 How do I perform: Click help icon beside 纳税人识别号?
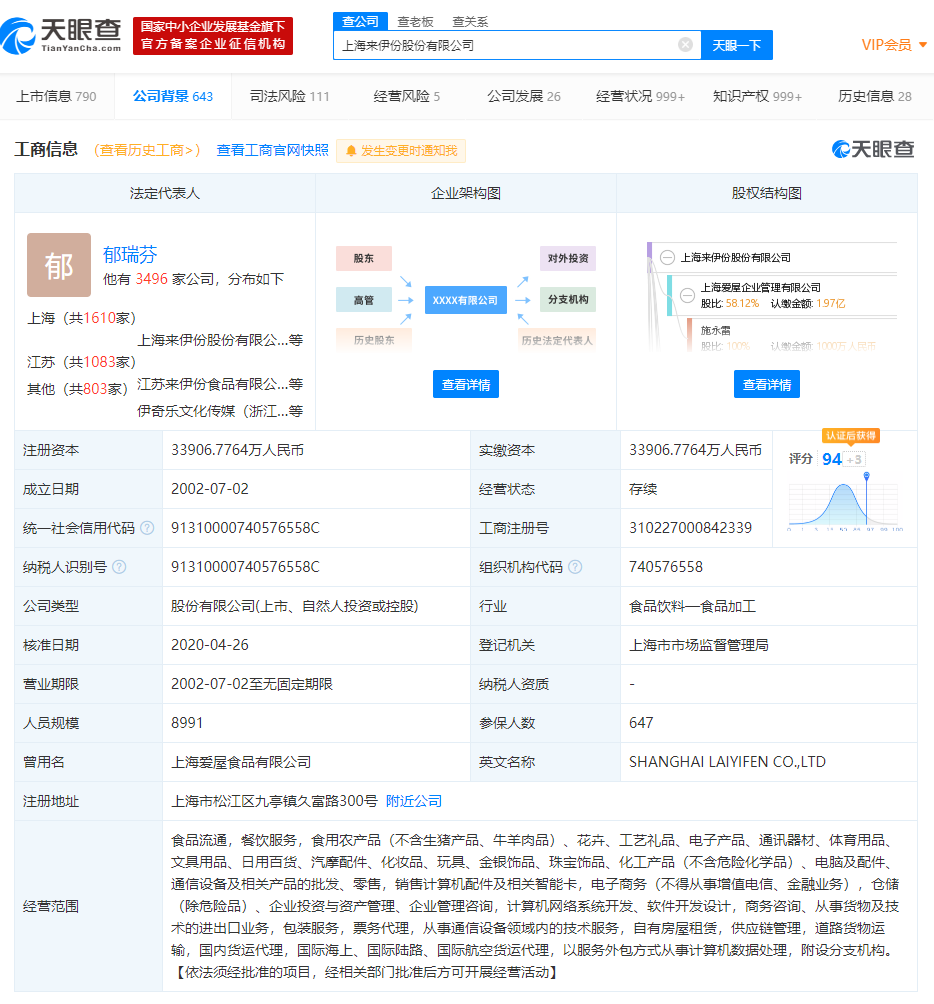(x=119, y=567)
